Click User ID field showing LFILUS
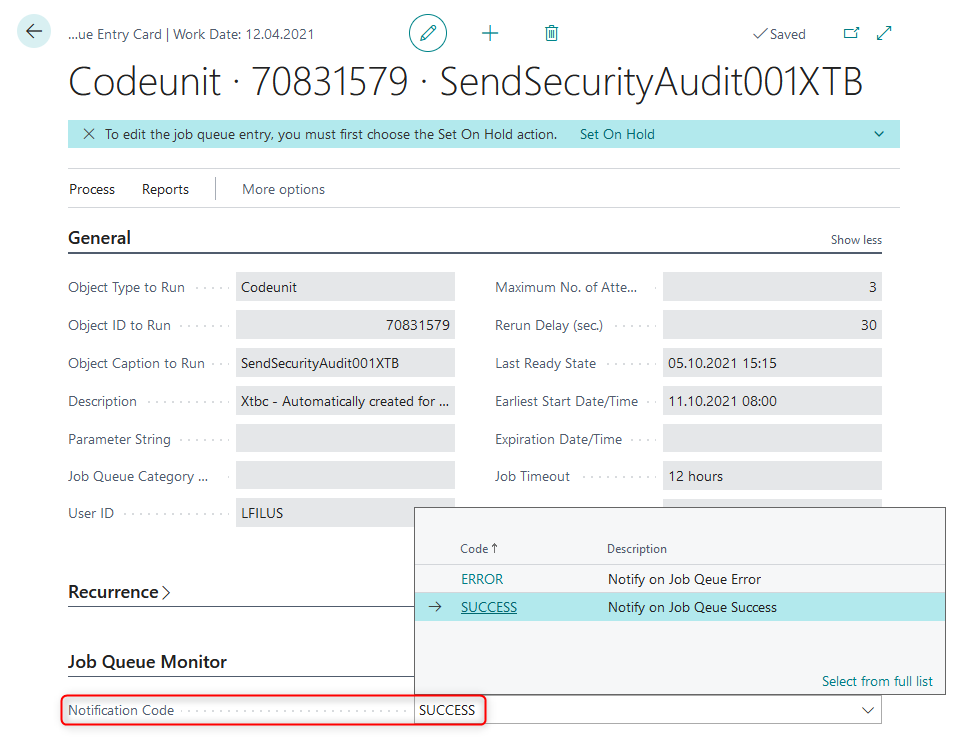Screen dimensions: 968x746 [325, 513]
